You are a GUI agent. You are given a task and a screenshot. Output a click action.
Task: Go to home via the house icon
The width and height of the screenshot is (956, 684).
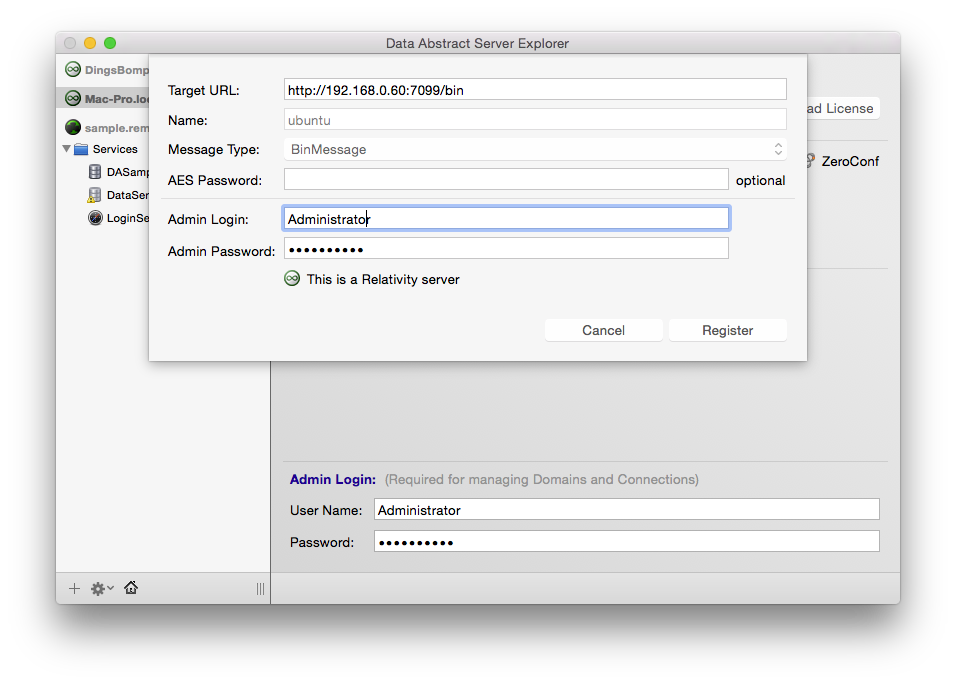pyautogui.click(x=131, y=588)
